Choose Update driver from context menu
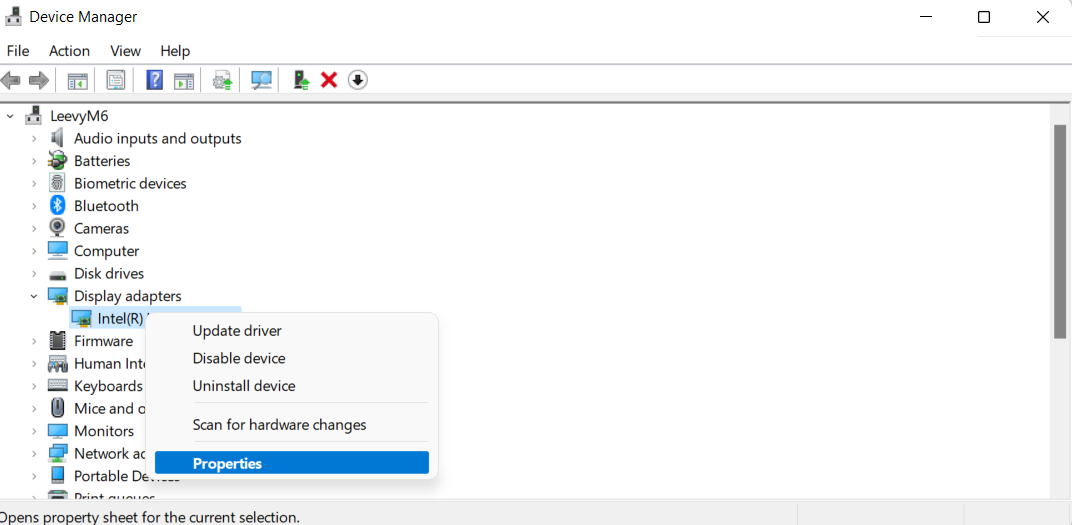 [292, 331]
